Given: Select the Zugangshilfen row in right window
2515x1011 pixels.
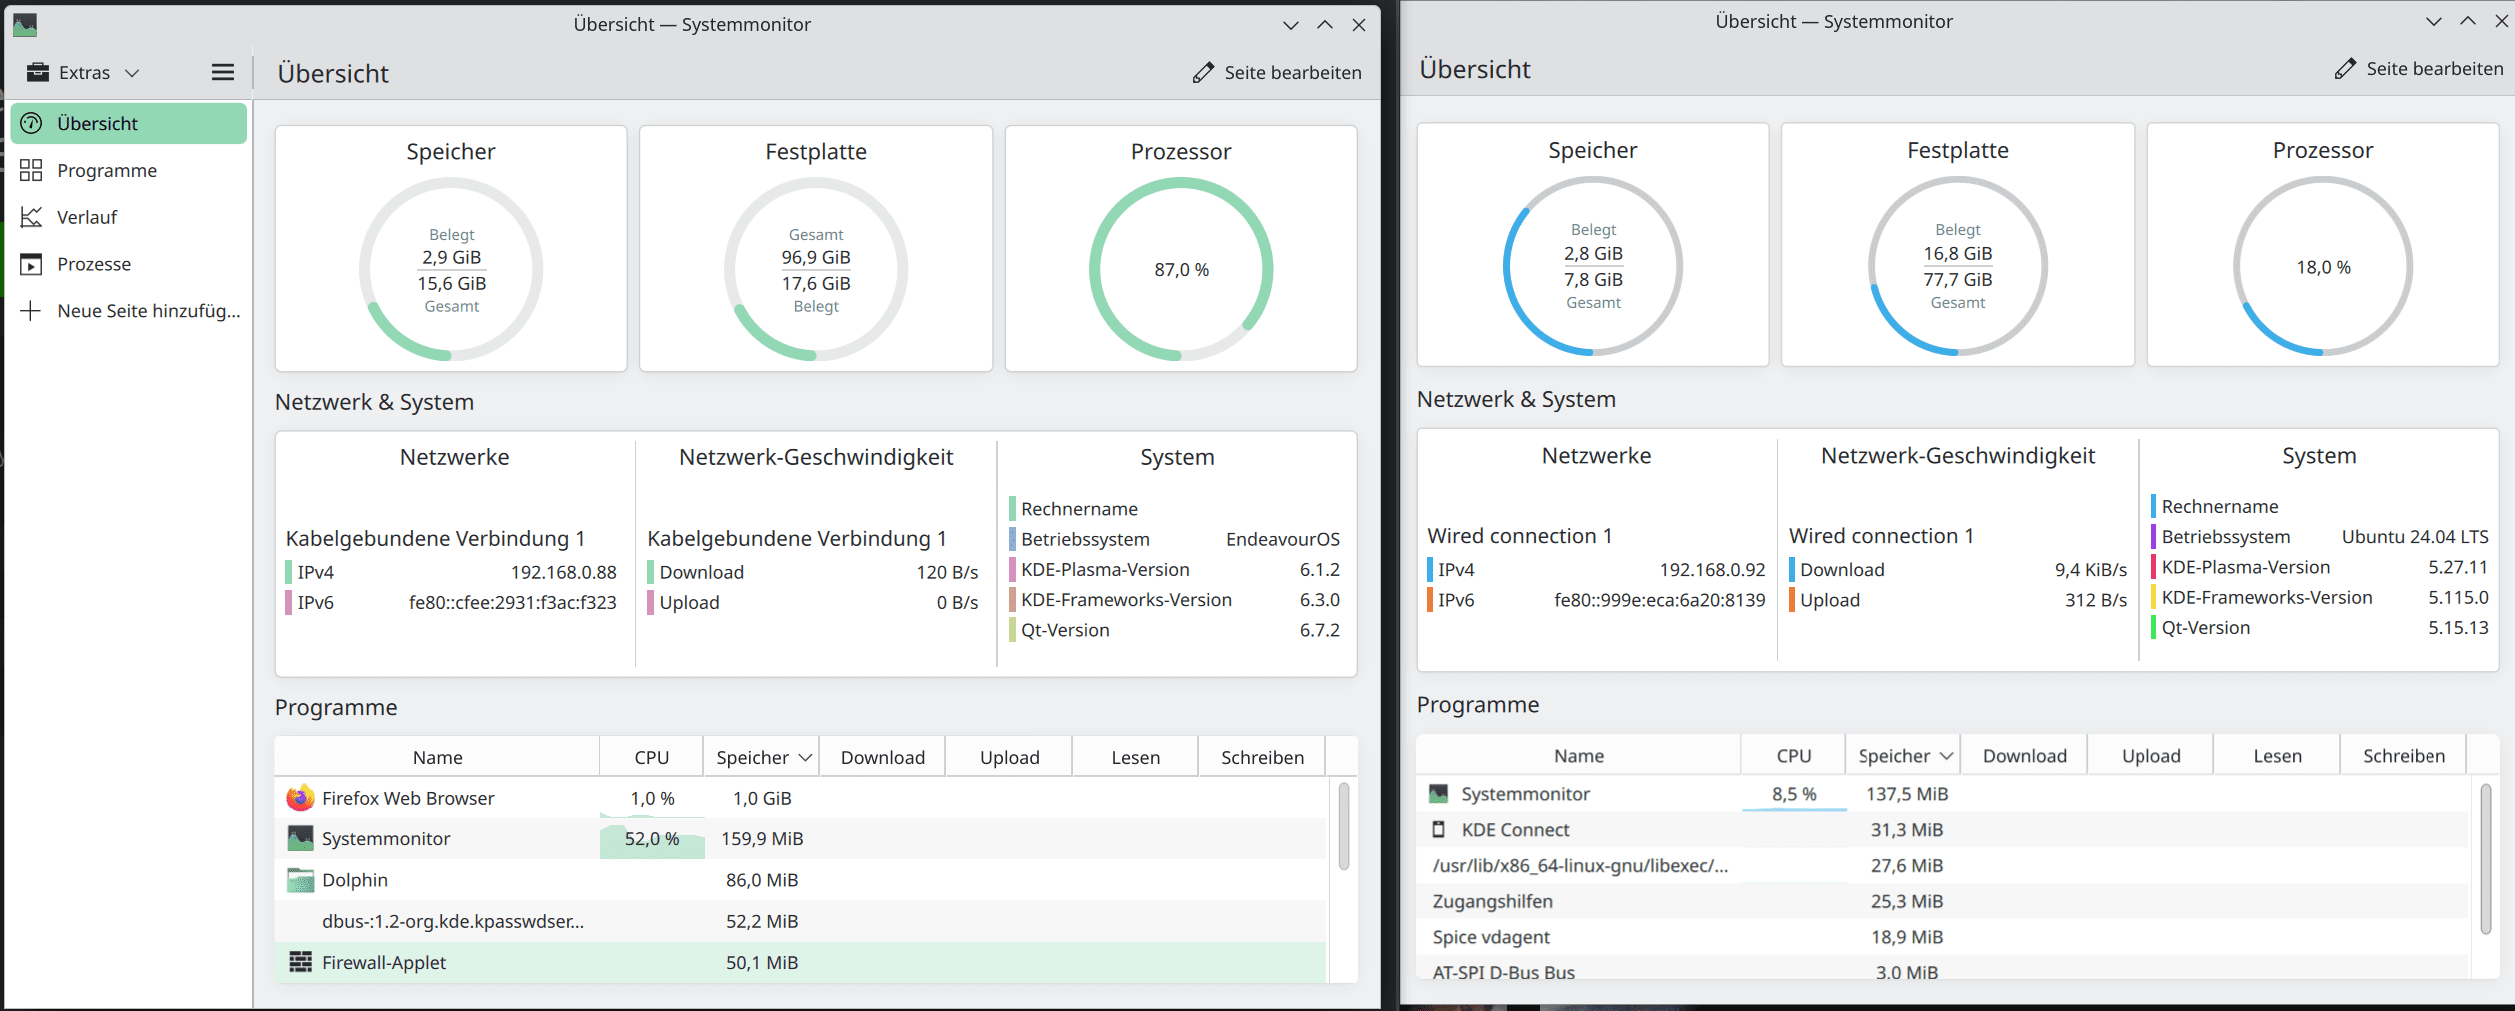Looking at the screenshot, I should 1943,901.
